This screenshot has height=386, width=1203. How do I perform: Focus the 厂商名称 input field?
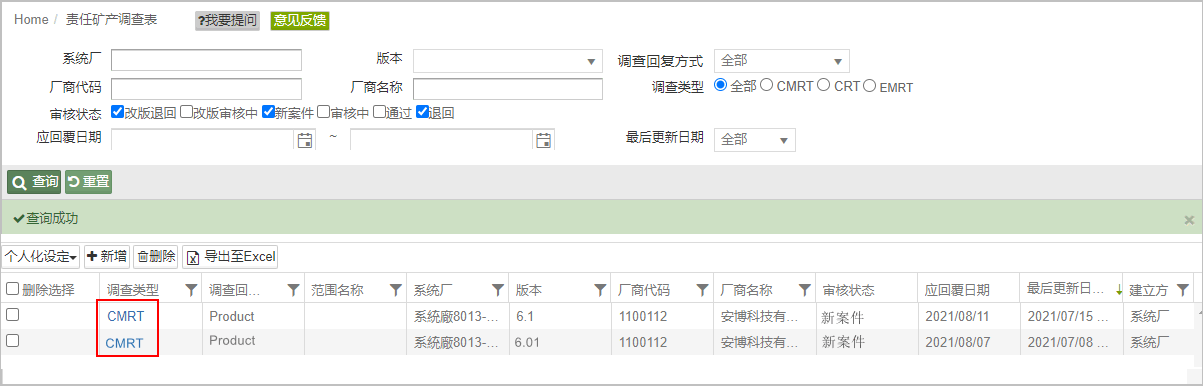click(508, 89)
